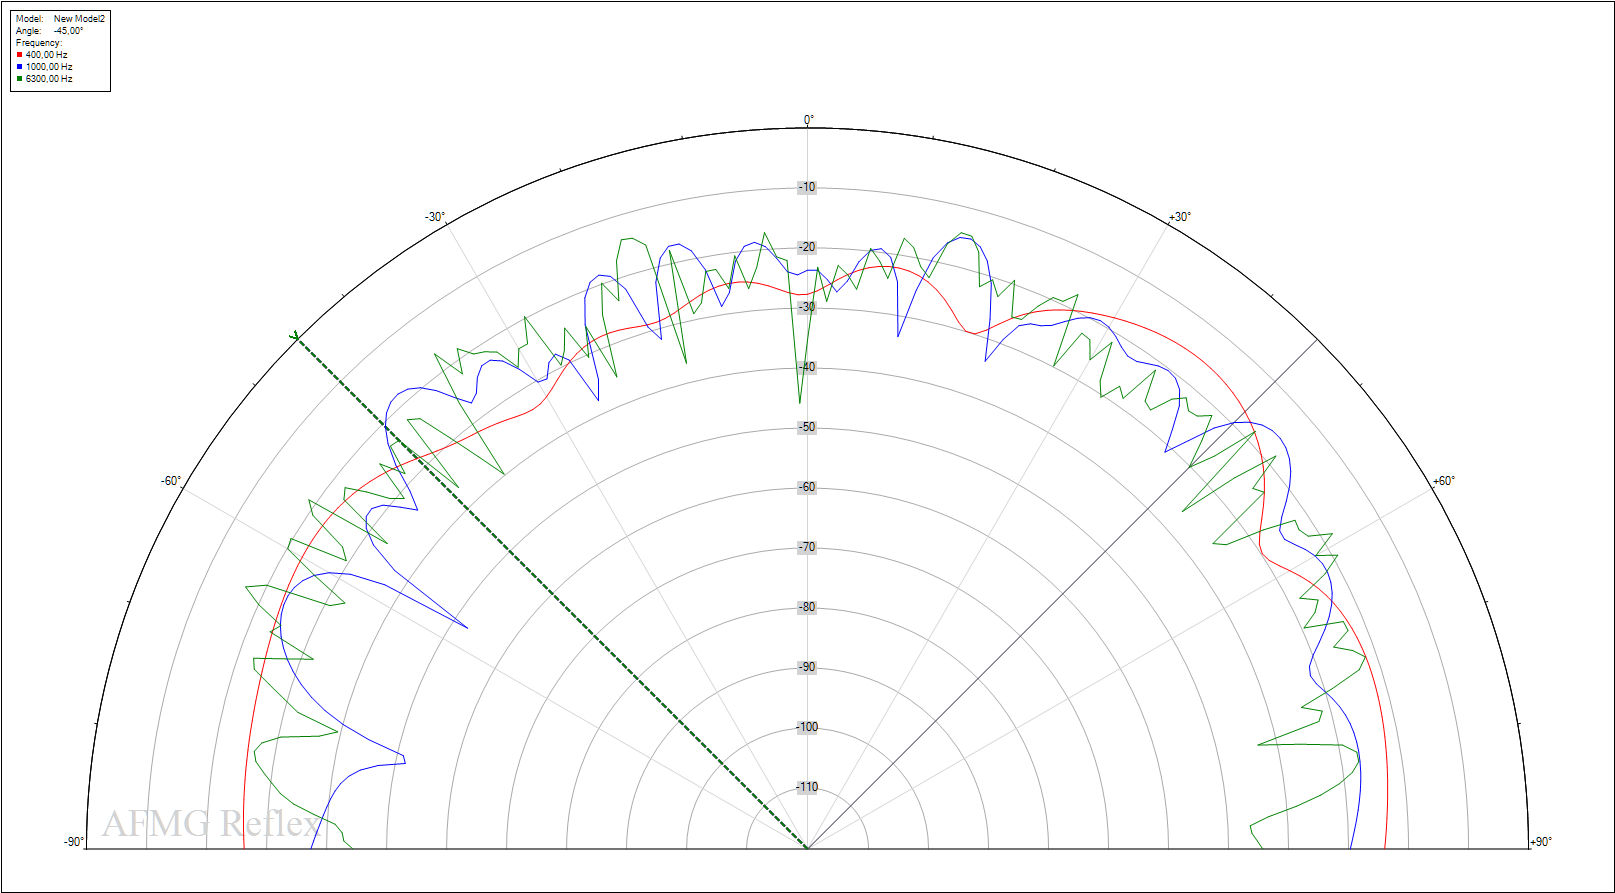Click the -90 dB ring label
The height and width of the screenshot is (893, 1615).
pyautogui.click(x=807, y=667)
